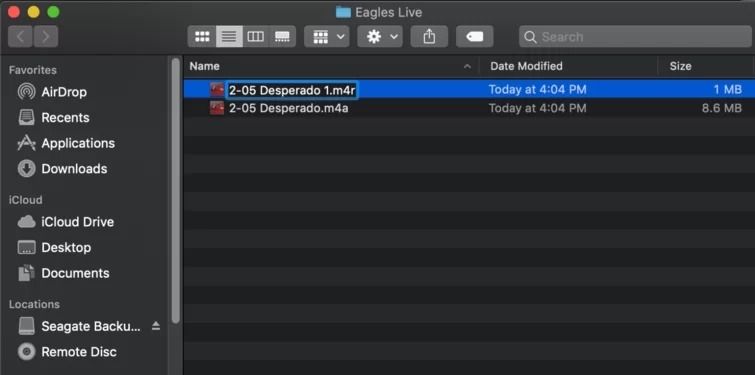Image resolution: width=755 pixels, height=375 pixels.
Task: Click the Remote Disc icon
Action: click(x=26, y=352)
